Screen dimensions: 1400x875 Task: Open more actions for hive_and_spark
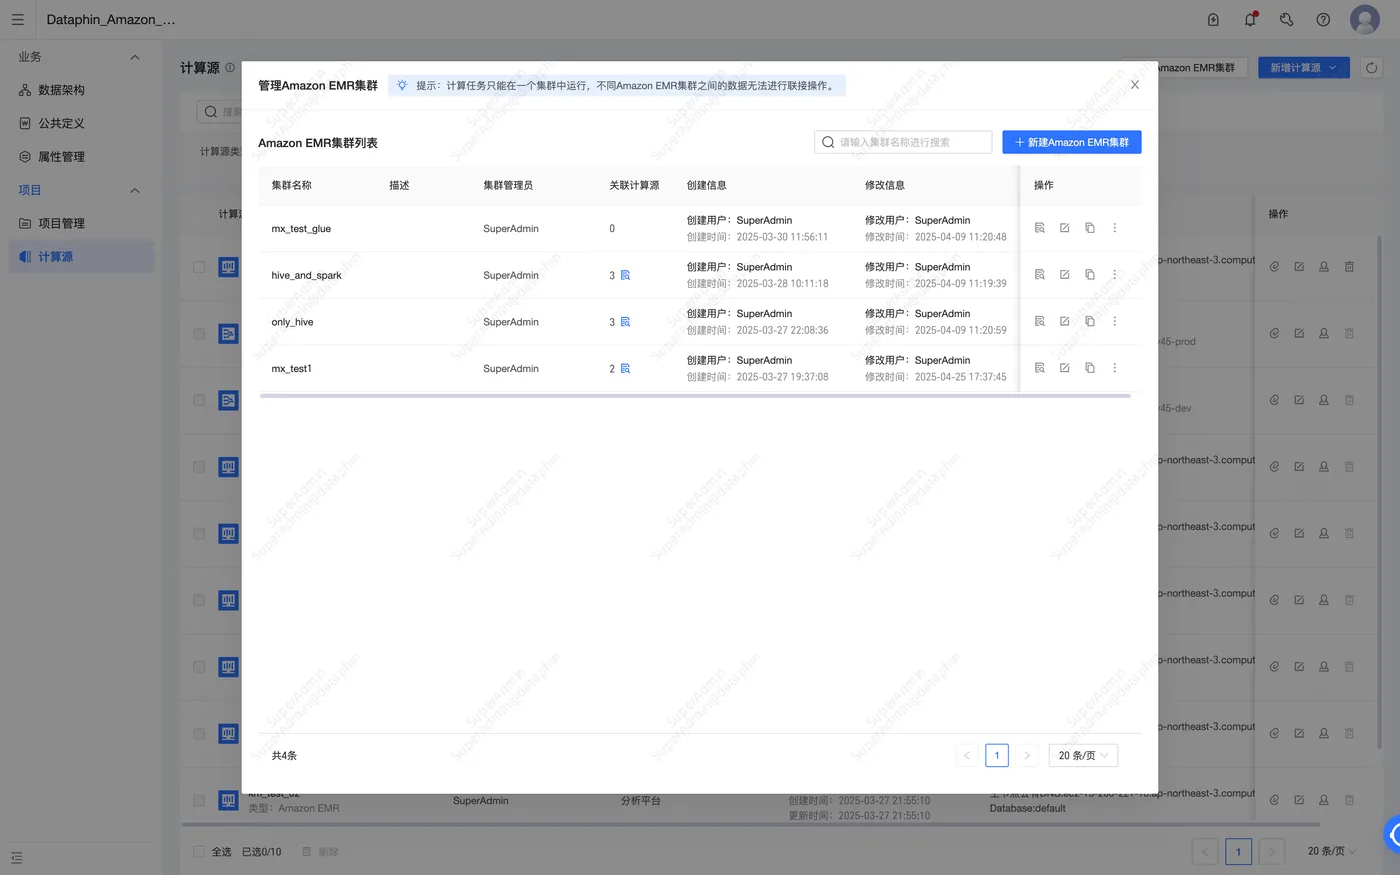1115,275
